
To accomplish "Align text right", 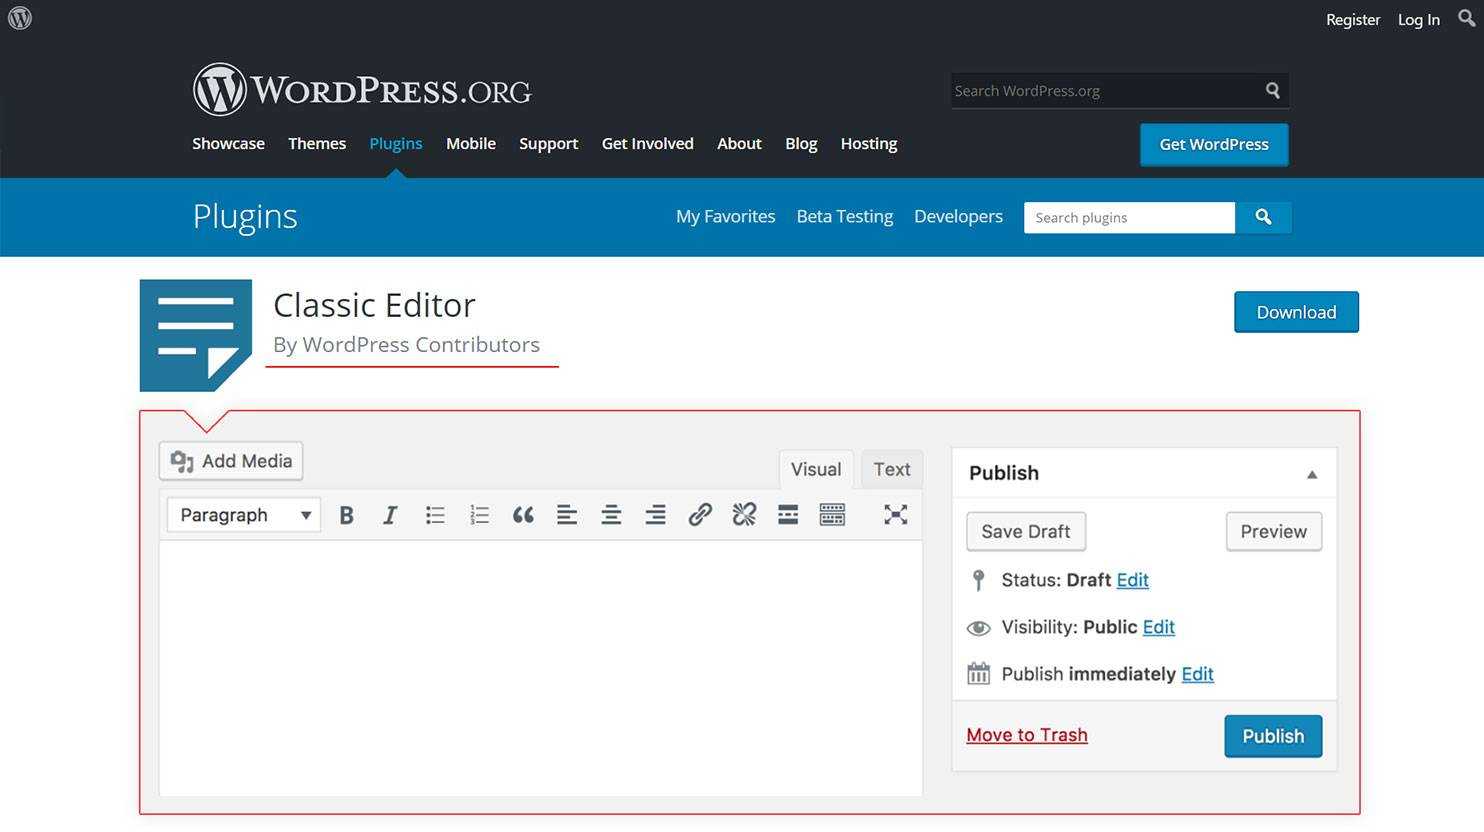I will pos(655,515).
